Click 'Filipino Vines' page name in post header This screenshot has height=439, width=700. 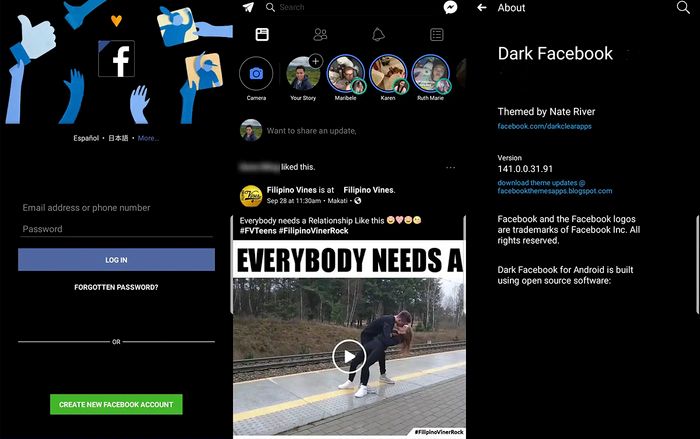[292, 190]
